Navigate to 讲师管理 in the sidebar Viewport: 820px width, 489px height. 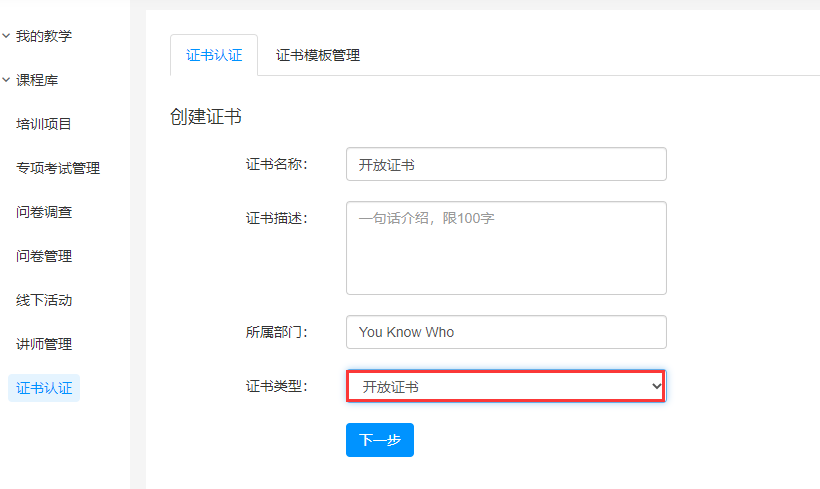click(x=43, y=344)
